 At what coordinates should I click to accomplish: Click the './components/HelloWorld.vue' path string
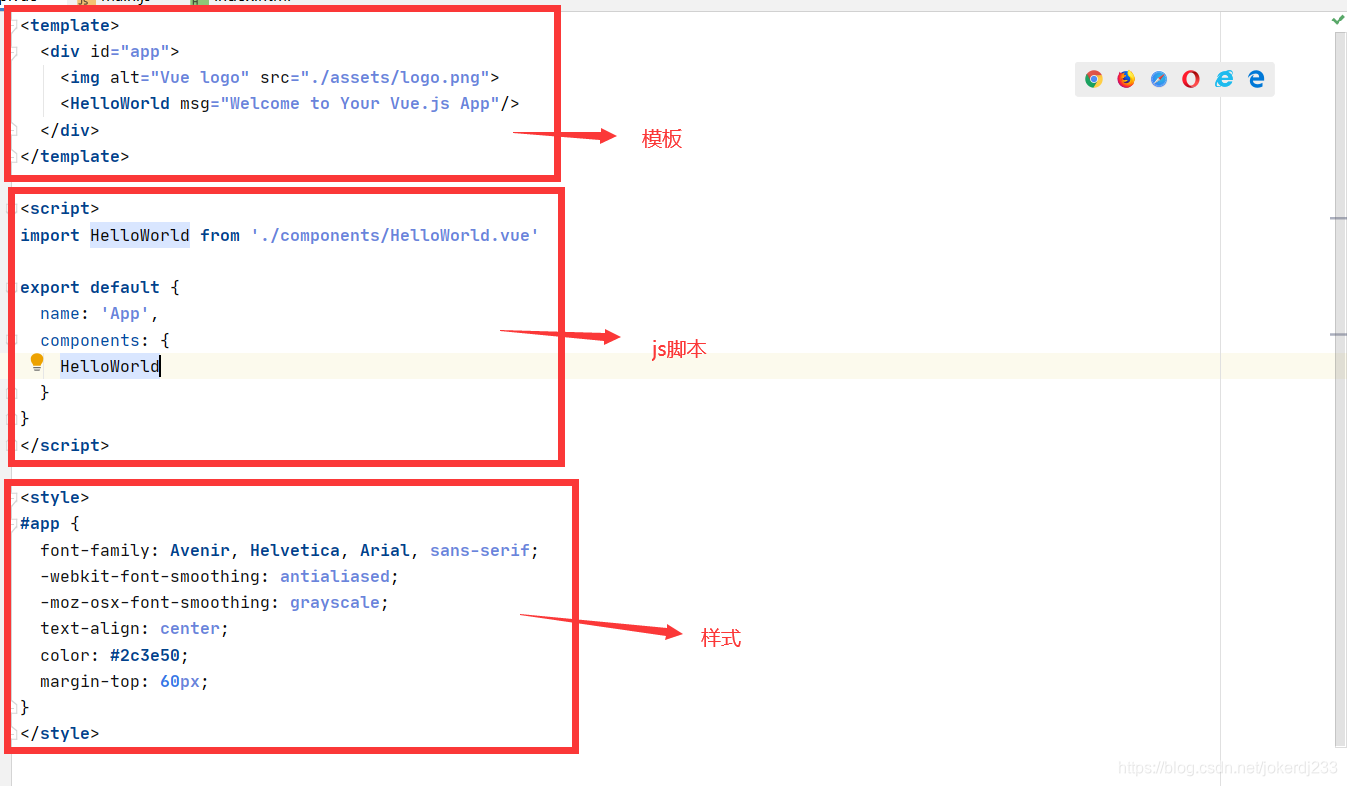coord(395,235)
